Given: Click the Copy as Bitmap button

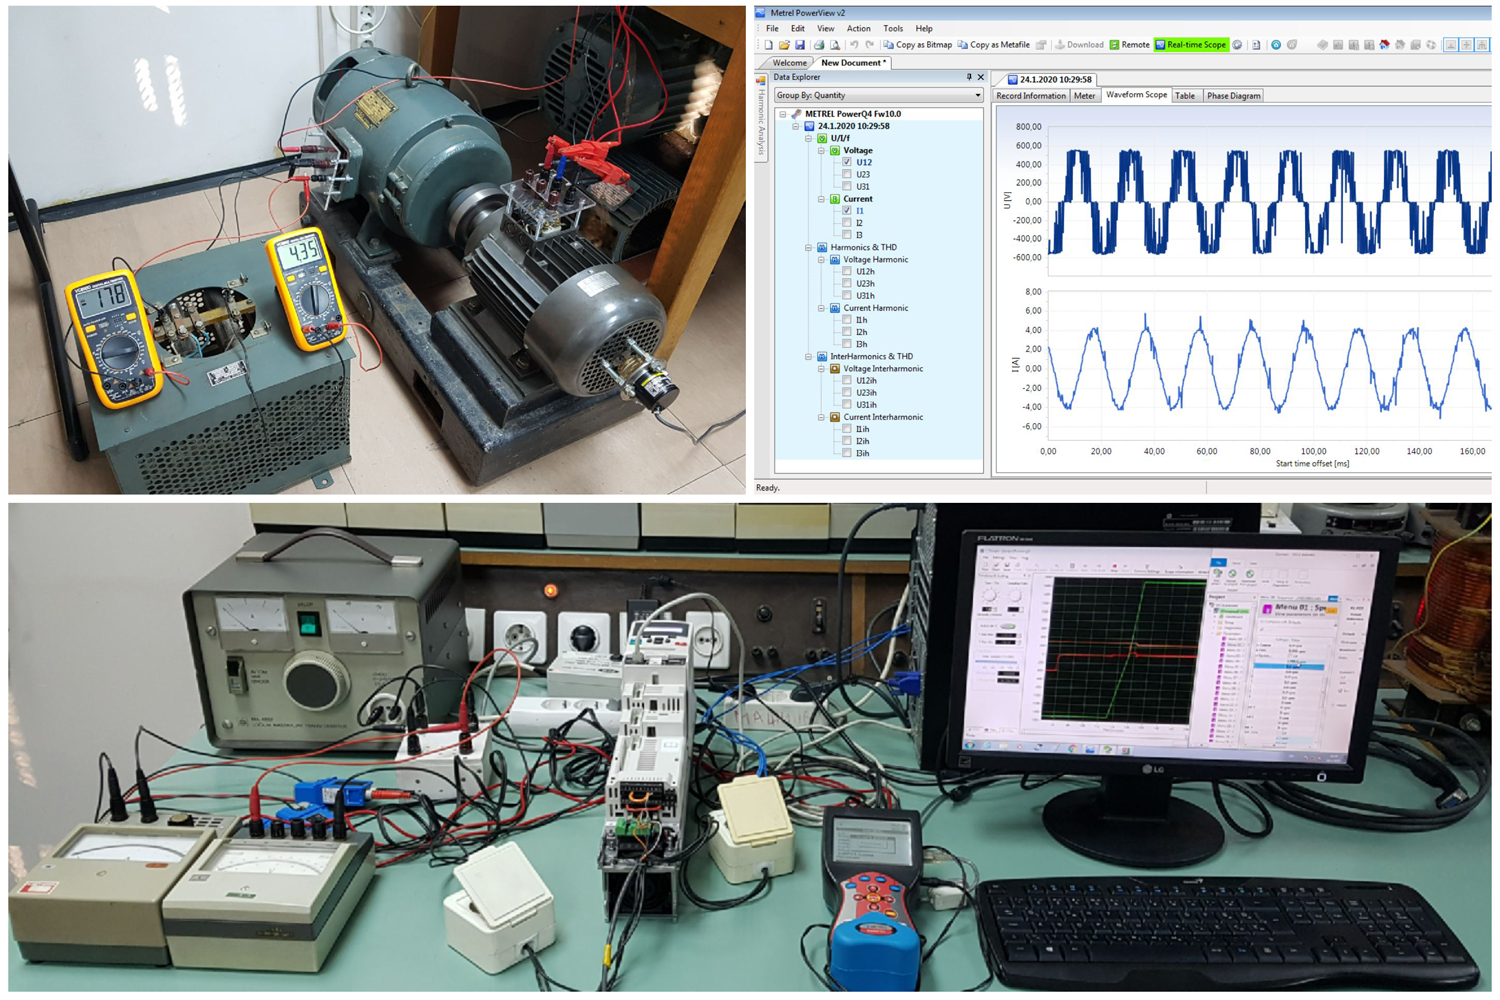Looking at the screenshot, I should click(x=917, y=45).
